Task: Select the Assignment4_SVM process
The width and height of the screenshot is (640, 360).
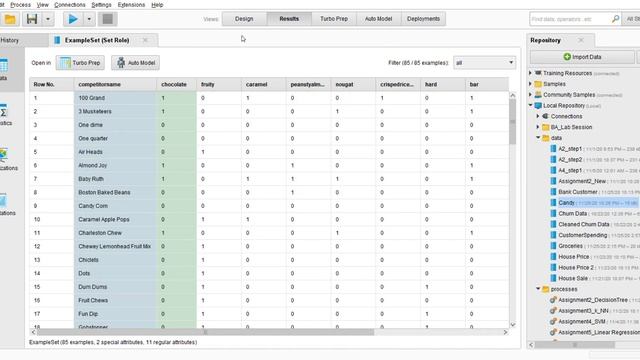Action: (x=582, y=321)
